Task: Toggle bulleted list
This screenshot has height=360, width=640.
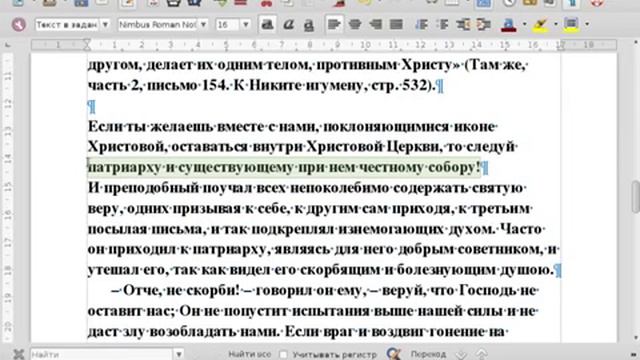Action: pyautogui.click(x=442, y=24)
